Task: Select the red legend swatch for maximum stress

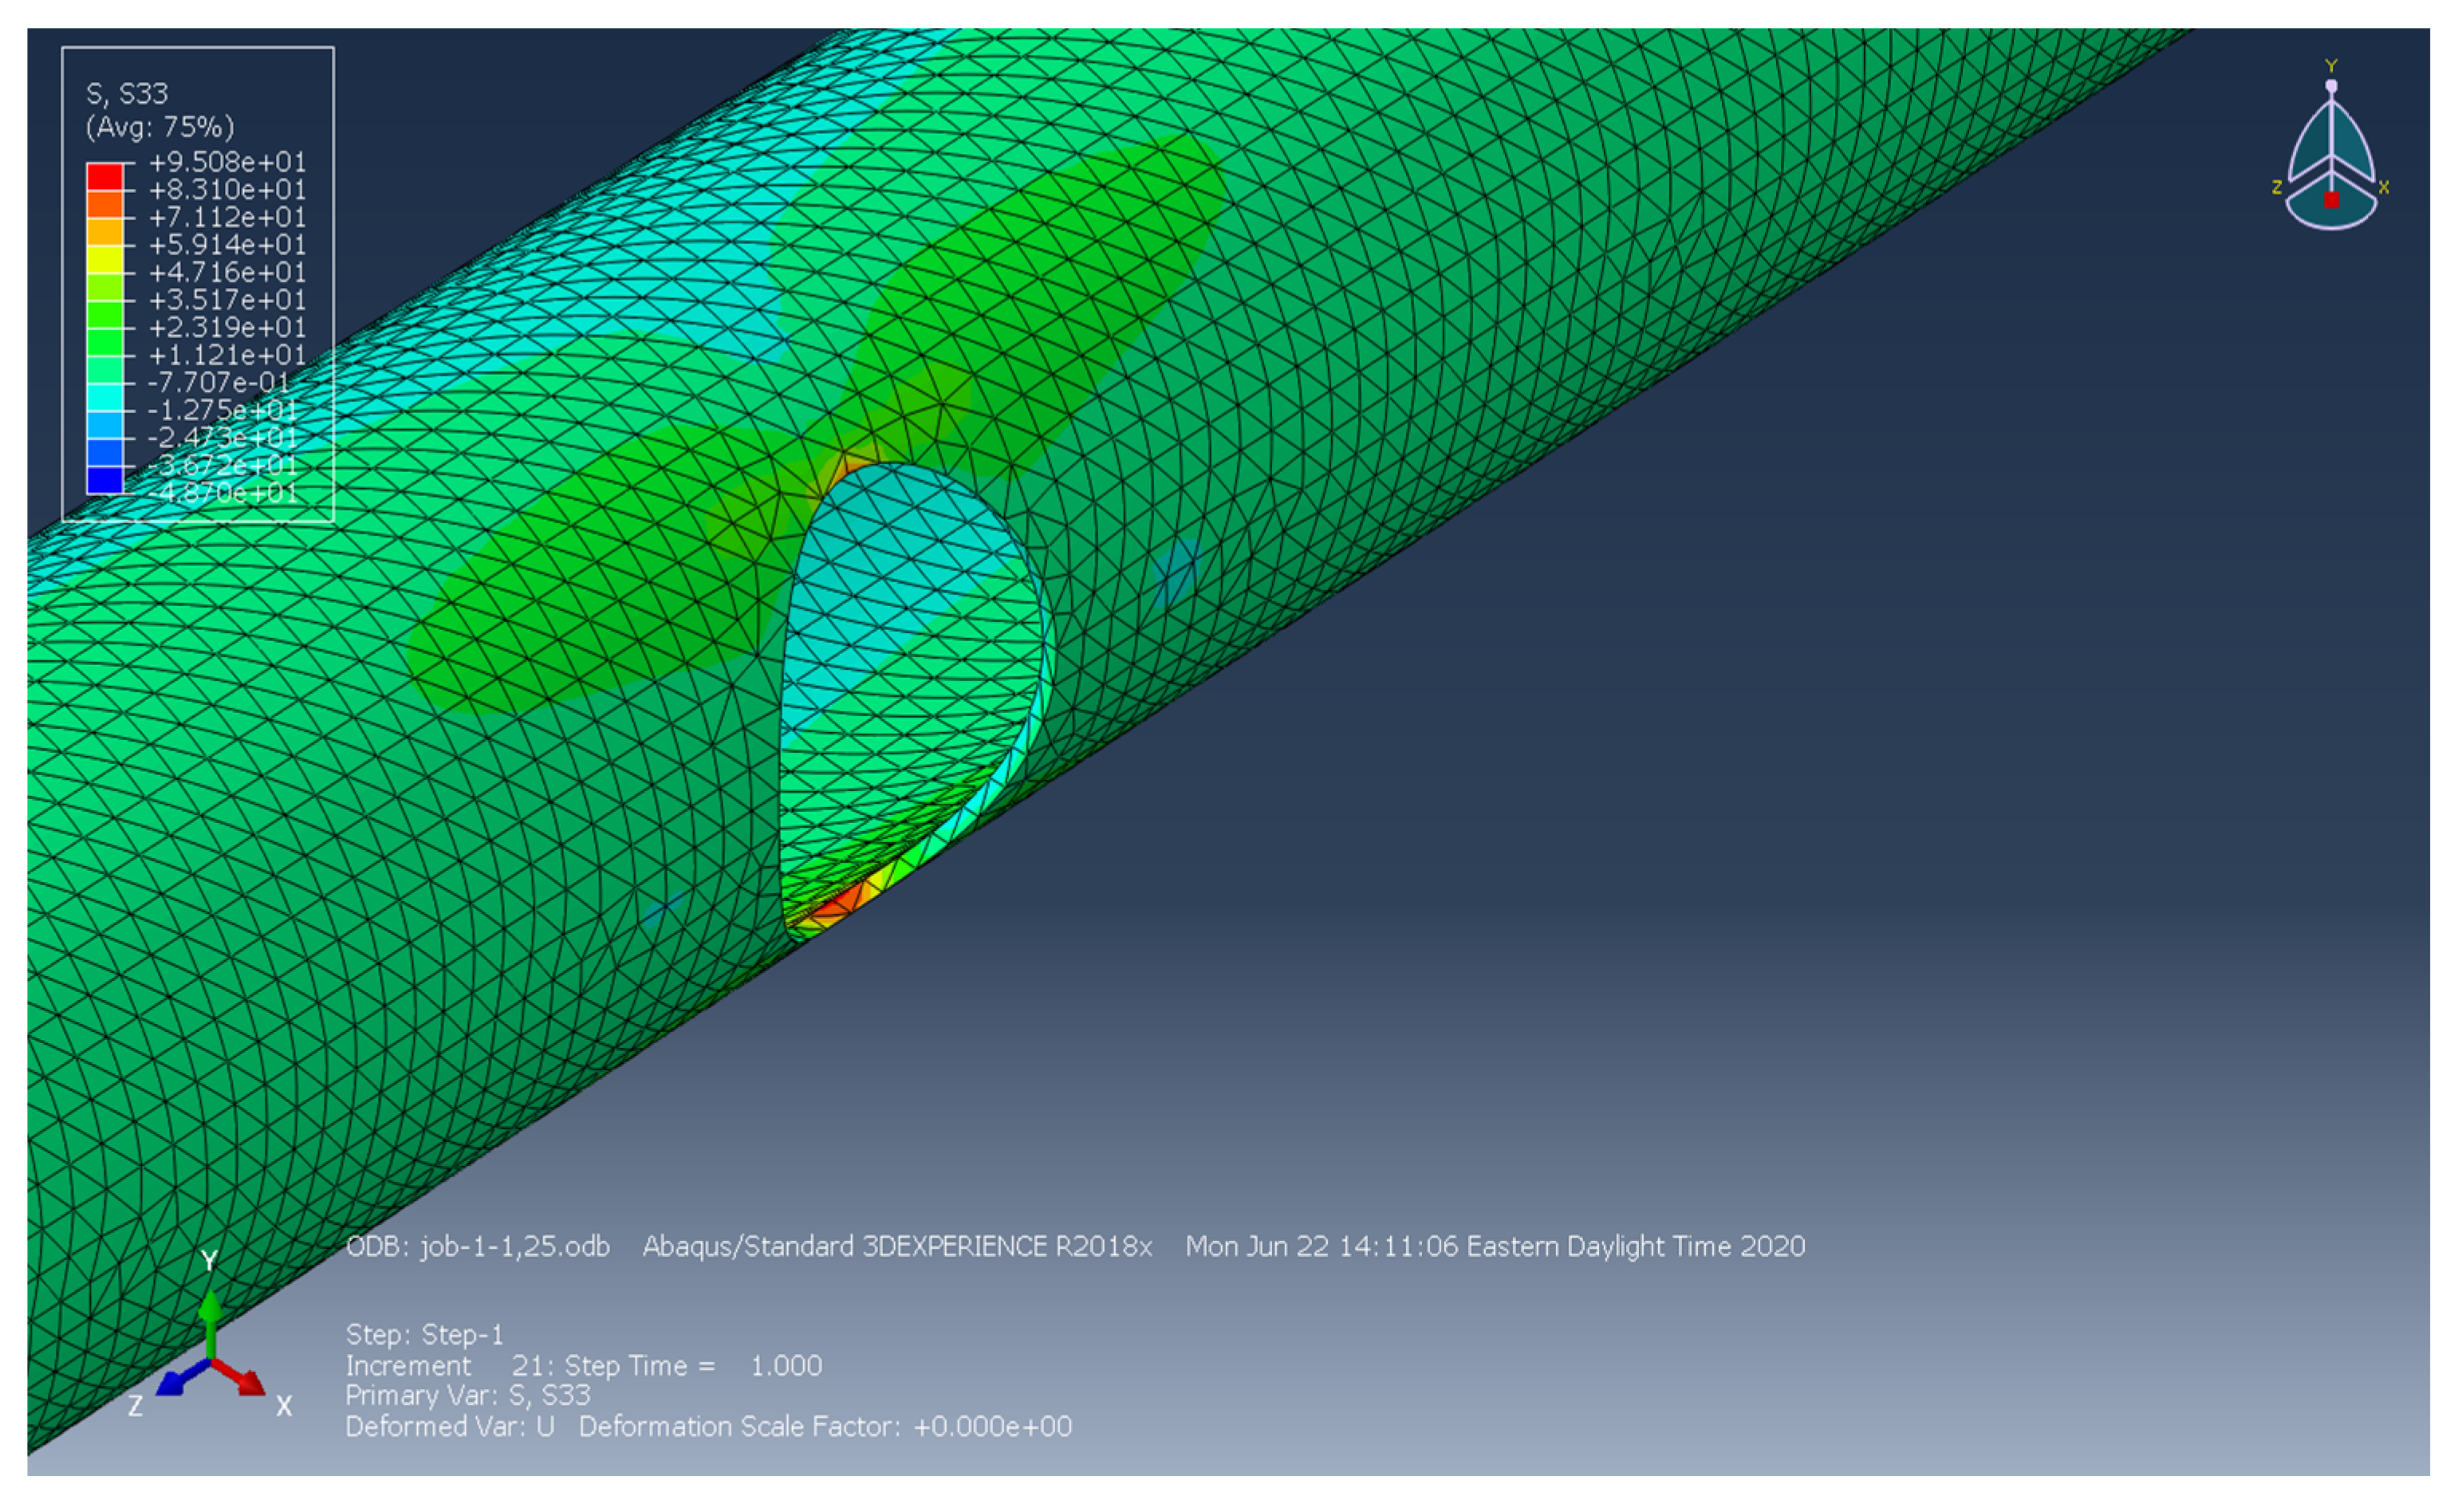Action: pos(105,177)
